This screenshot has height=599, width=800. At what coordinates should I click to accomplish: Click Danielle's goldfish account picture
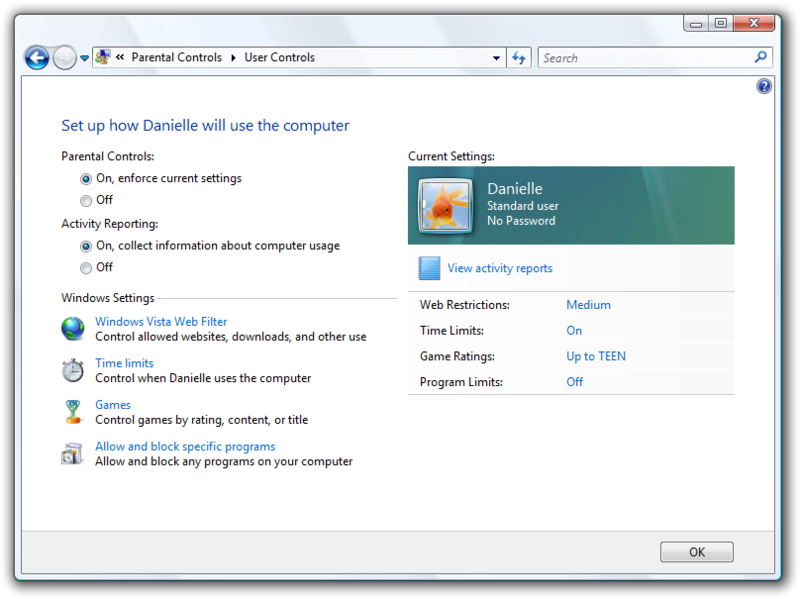[x=445, y=206]
